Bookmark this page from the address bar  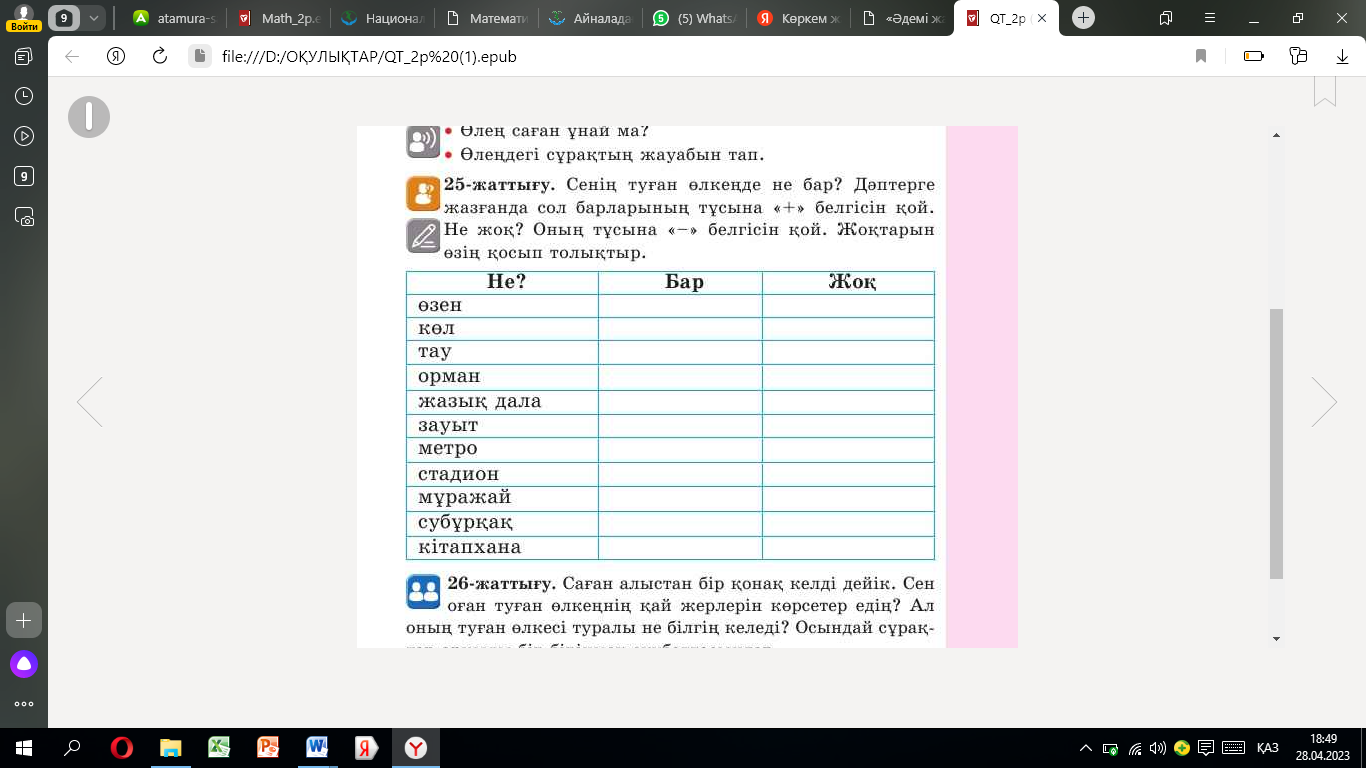[1201, 57]
